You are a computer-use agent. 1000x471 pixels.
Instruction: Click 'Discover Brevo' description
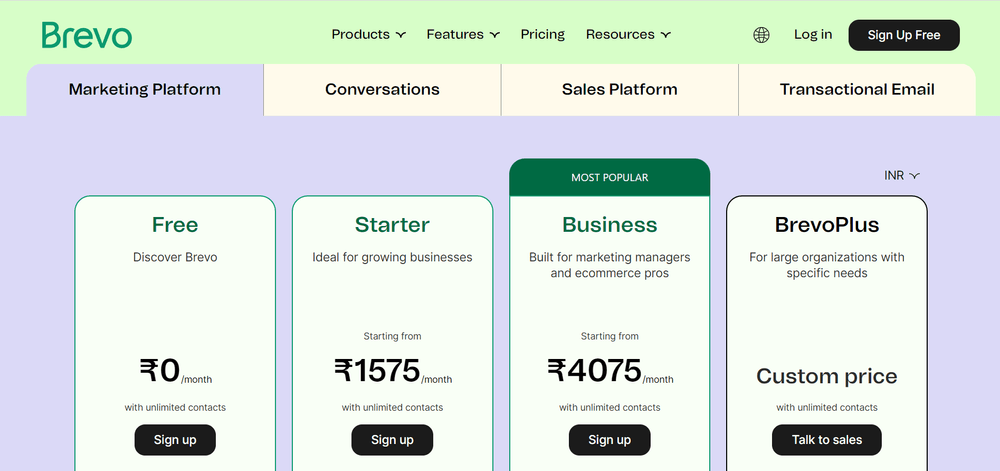coord(175,257)
